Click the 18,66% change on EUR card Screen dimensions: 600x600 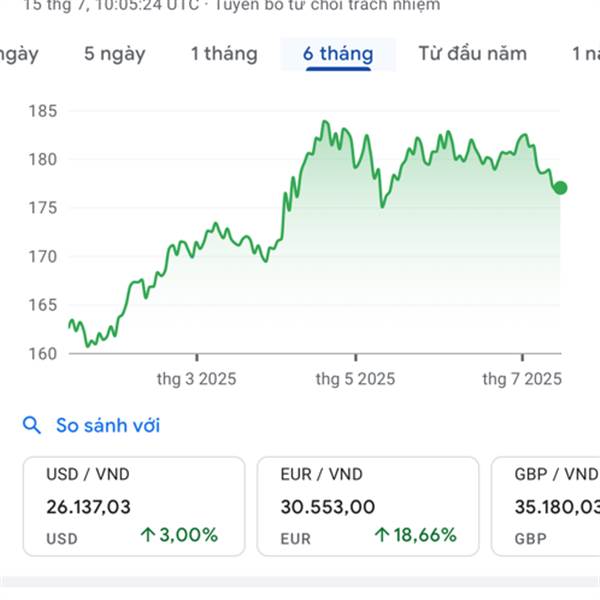coord(425,535)
